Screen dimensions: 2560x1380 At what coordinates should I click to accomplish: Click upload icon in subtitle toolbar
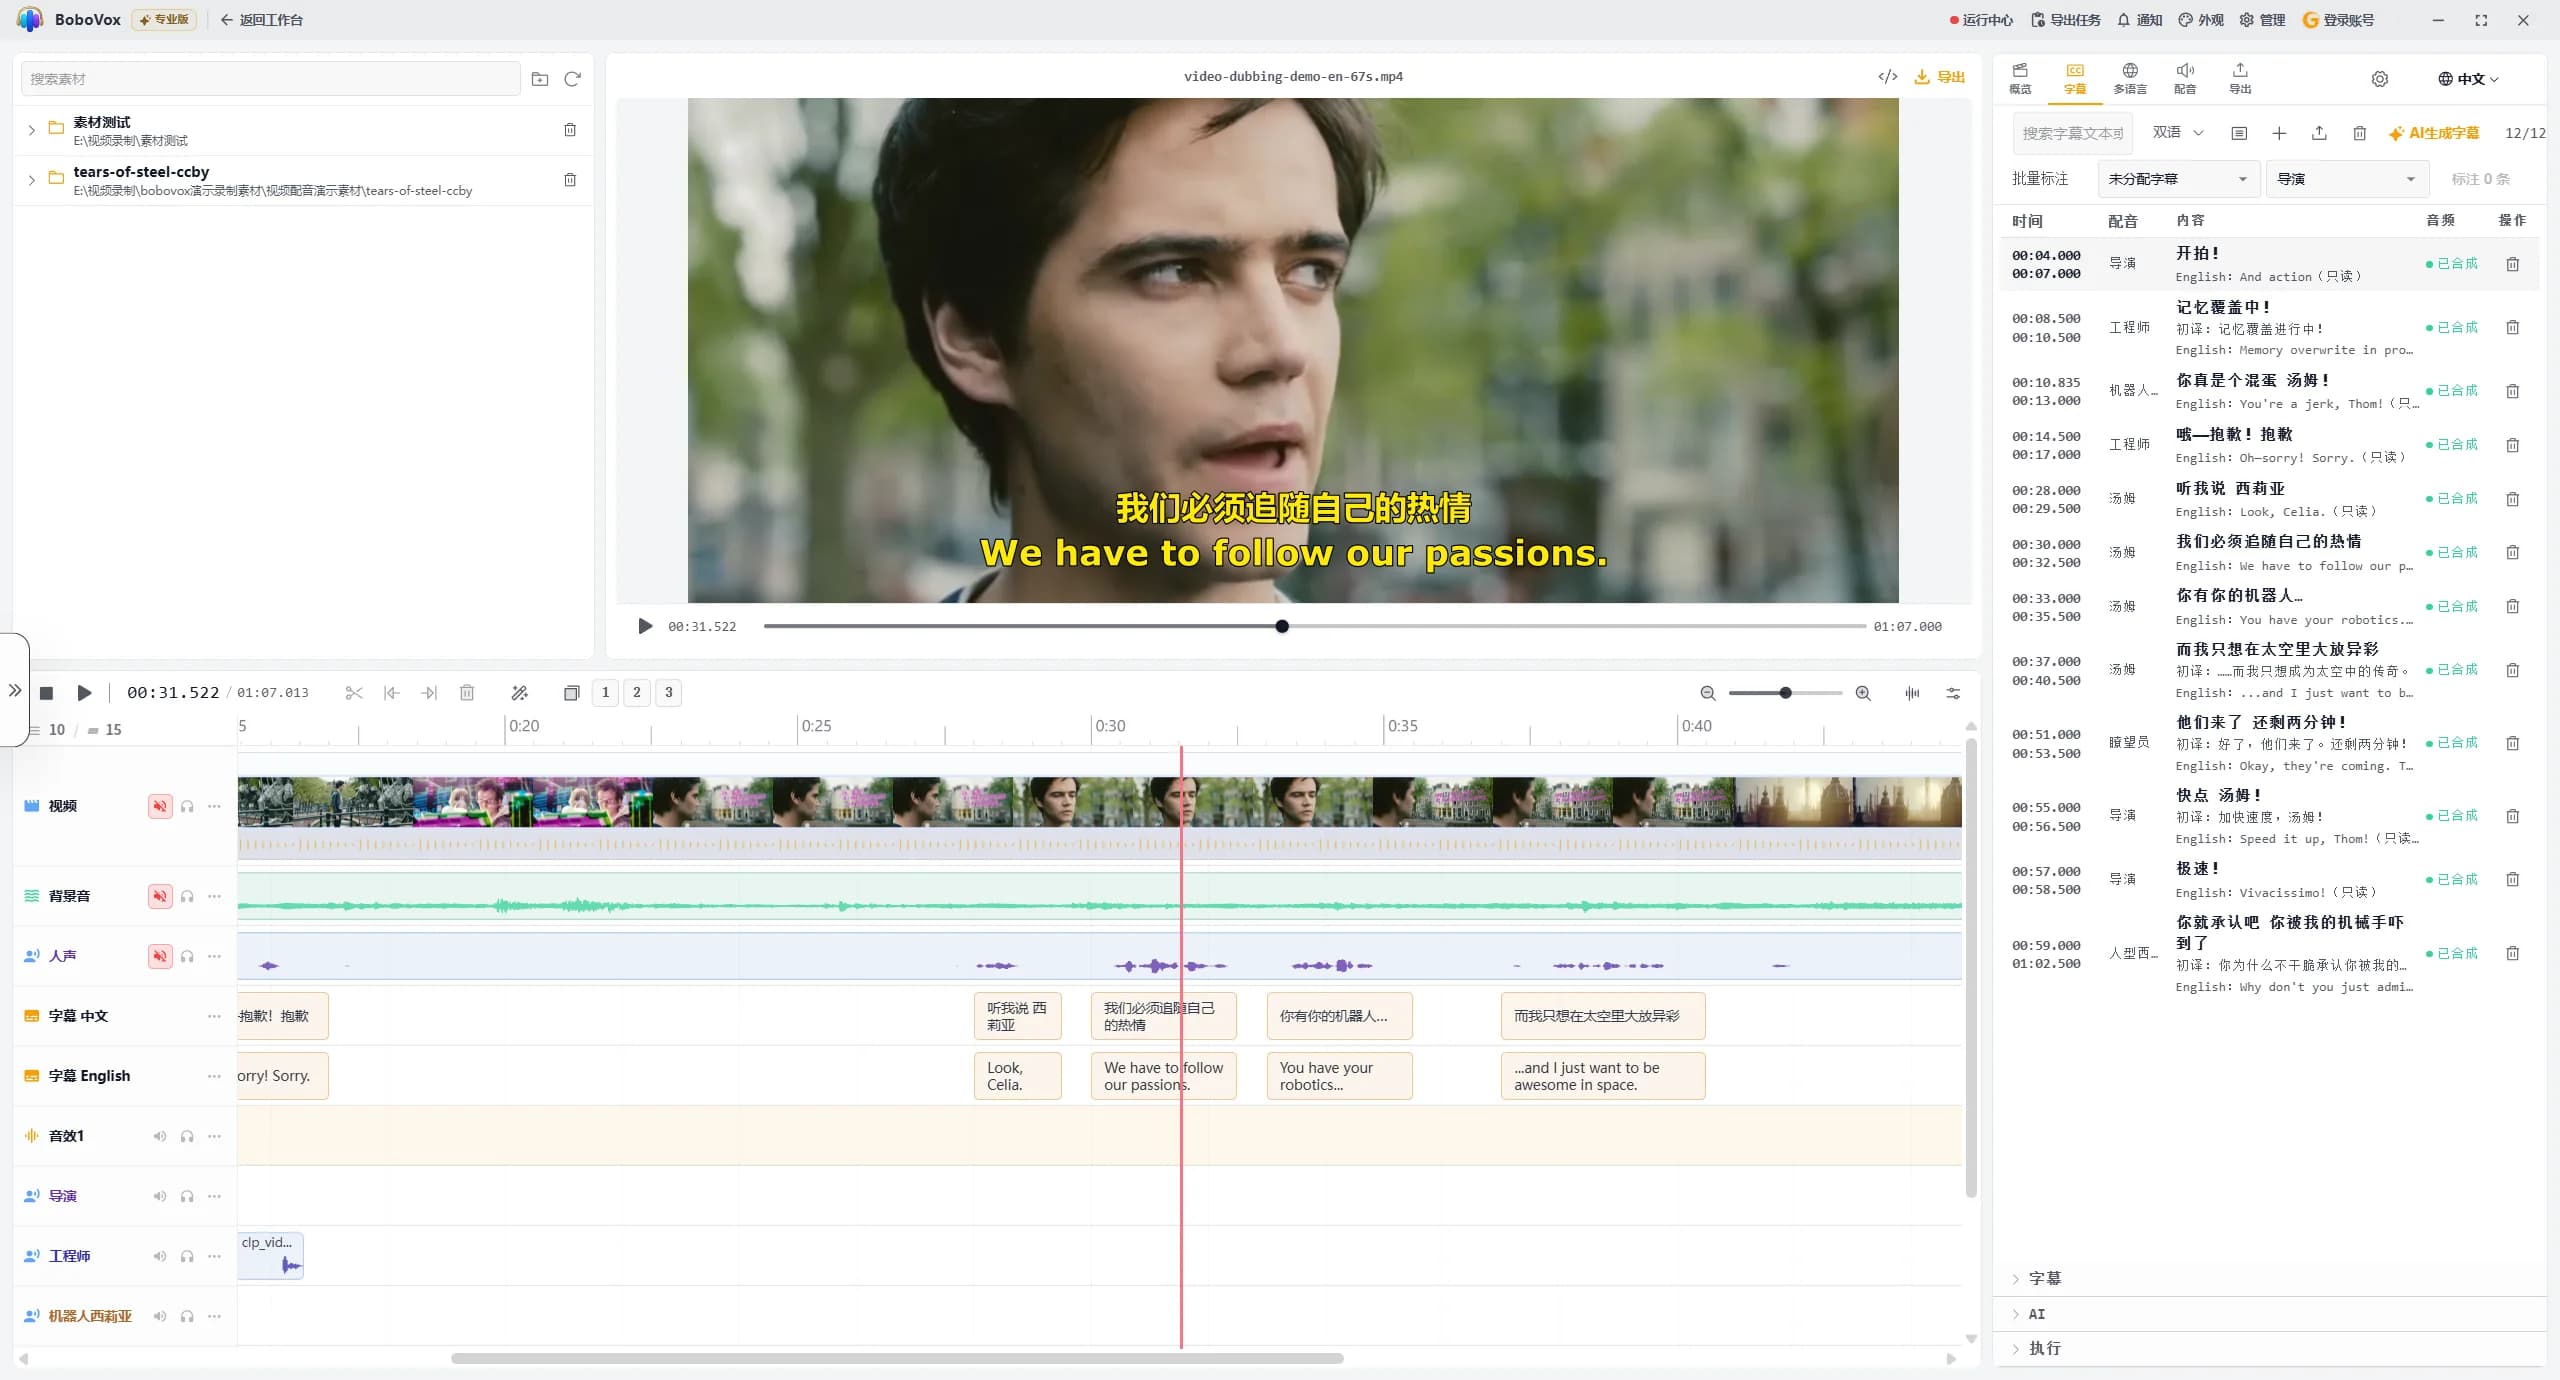(x=2319, y=134)
